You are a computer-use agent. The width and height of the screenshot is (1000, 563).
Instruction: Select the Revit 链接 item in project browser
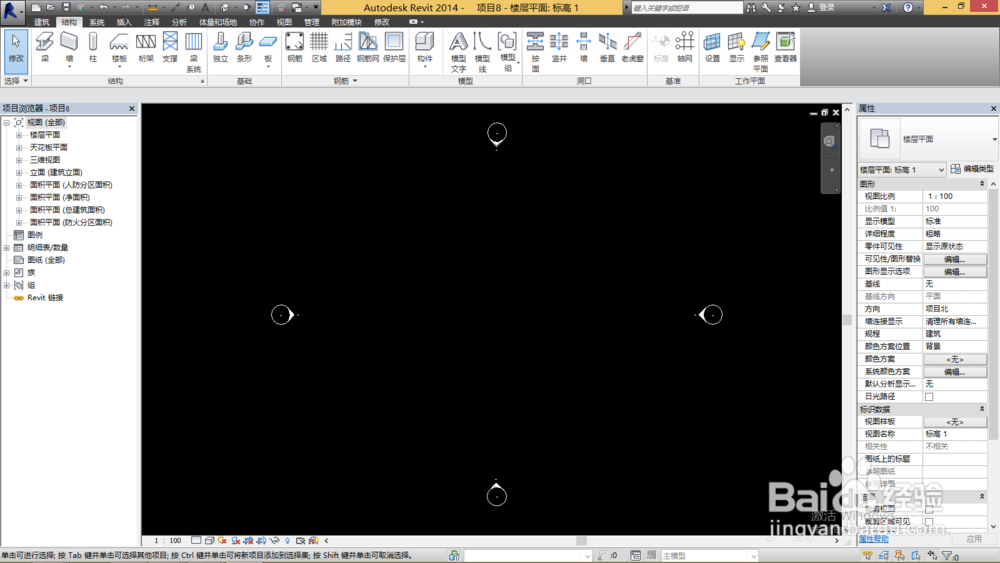coord(45,298)
